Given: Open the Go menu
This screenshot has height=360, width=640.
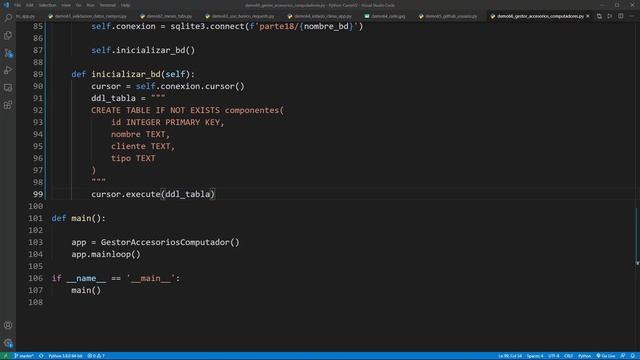Looking at the screenshot, I should pyautogui.click(x=78, y=5).
